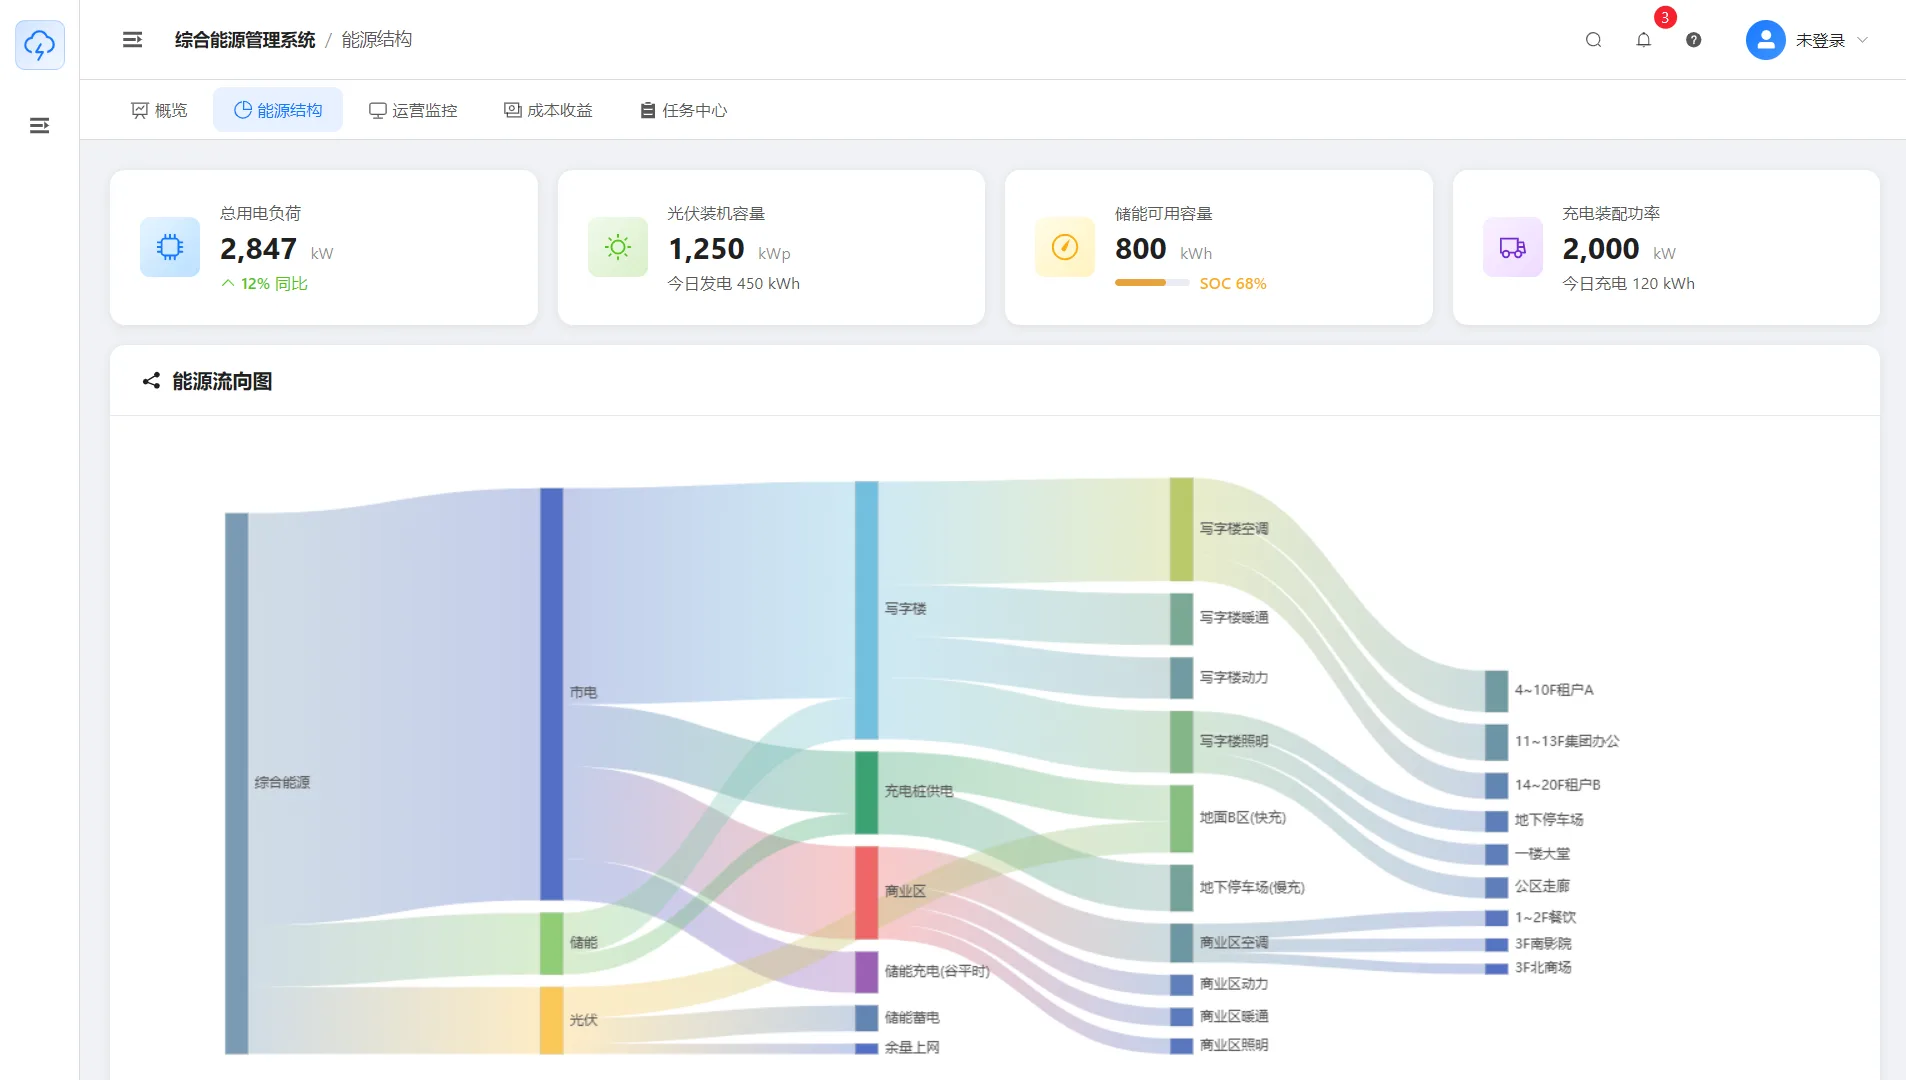The image size is (1906, 1080).
Task: Click the truck icon in 充电装配功率 card
Action: (1513, 247)
